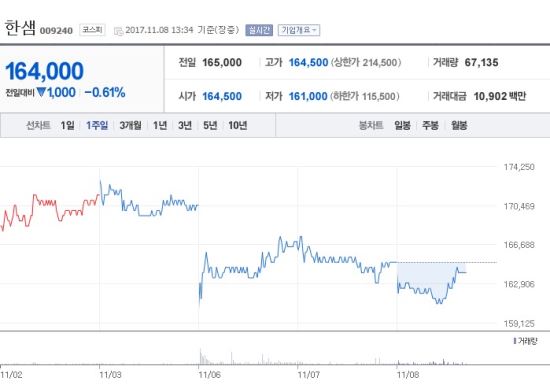
Task: Show the 3년 line chart
Action: click(x=185, y=125)
